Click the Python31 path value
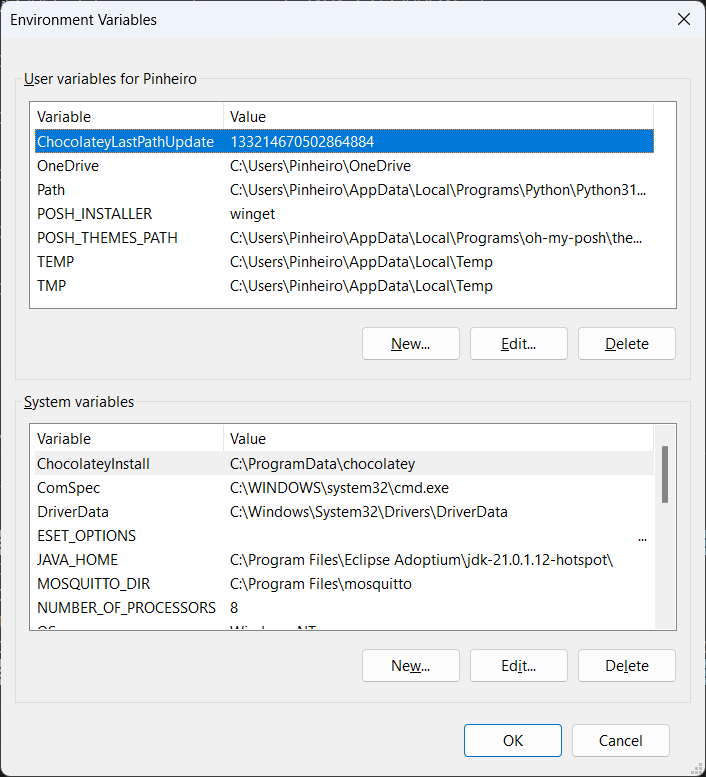Screen dimensions: 706x777 pyautogui.click(x=438, y=190)
